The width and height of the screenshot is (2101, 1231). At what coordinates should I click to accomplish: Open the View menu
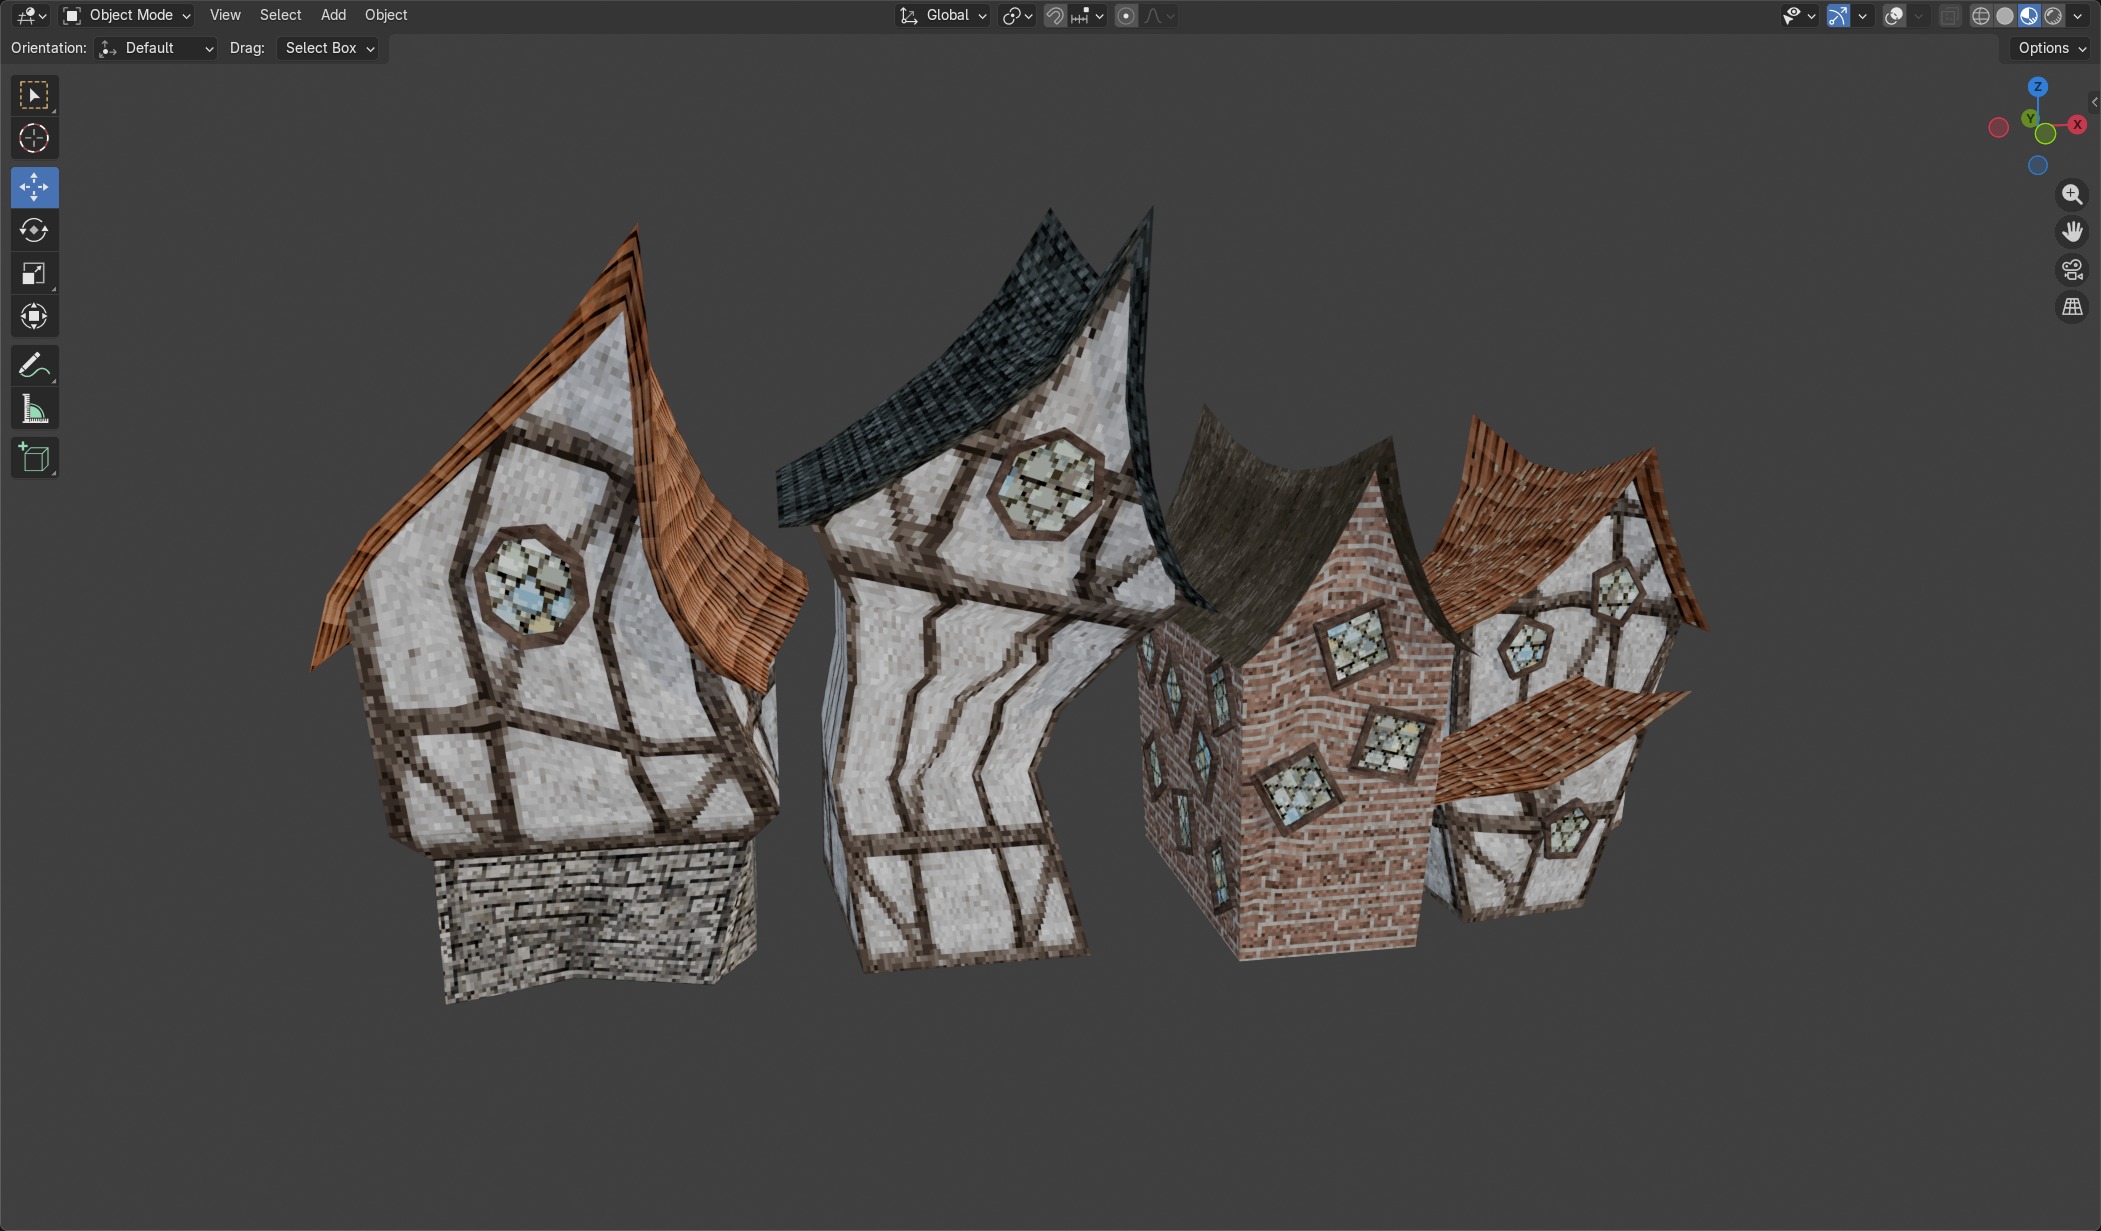click(225, 15)
